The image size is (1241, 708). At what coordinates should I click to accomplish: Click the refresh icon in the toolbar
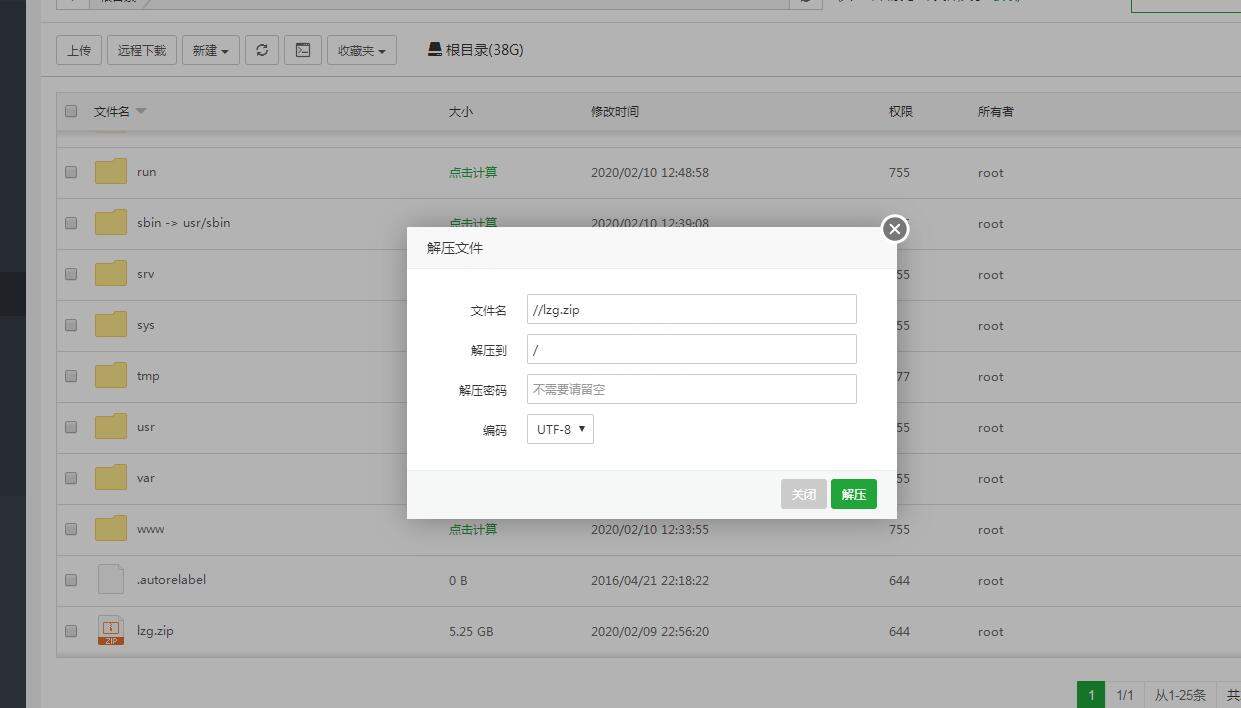[262, 50]
